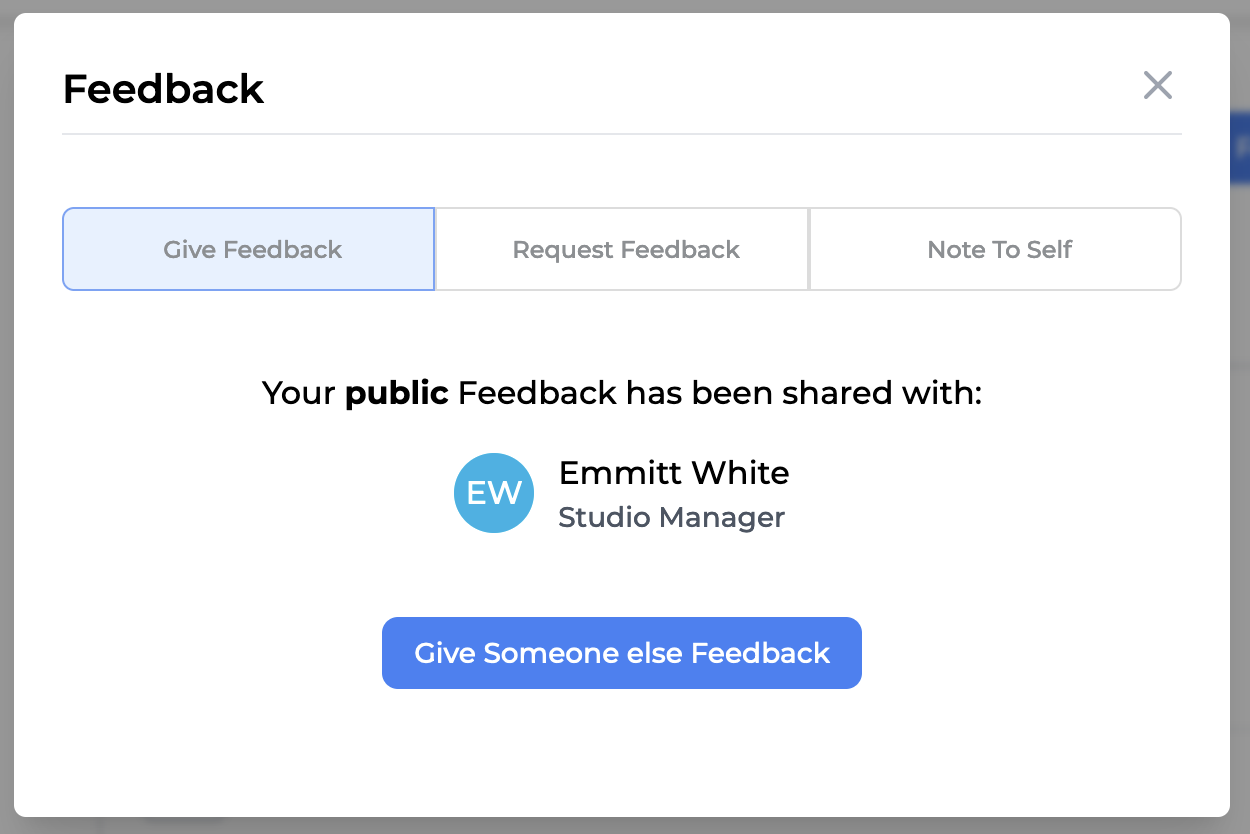This screenshot has width=1250, height=834.
Task: Click the word "Feedback" in the confirmation message
Action: [537, 393]
